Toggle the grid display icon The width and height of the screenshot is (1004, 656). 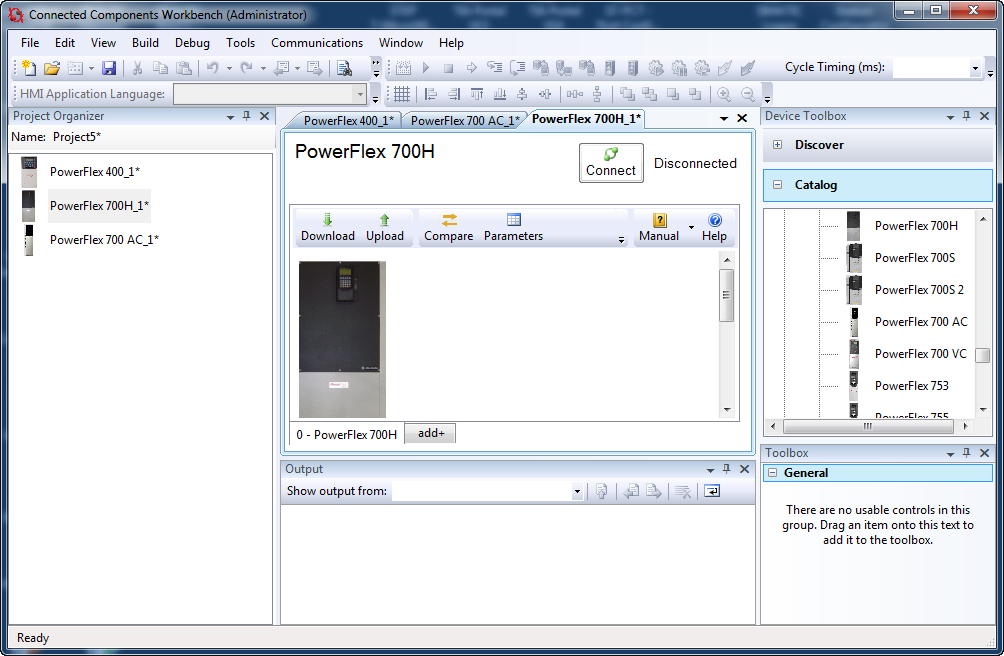(401, 95)
